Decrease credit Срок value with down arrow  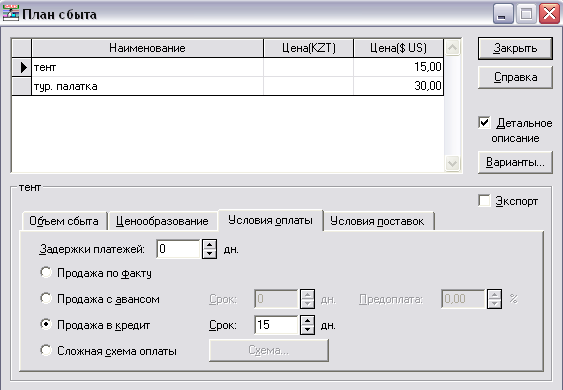click(307, 330)
